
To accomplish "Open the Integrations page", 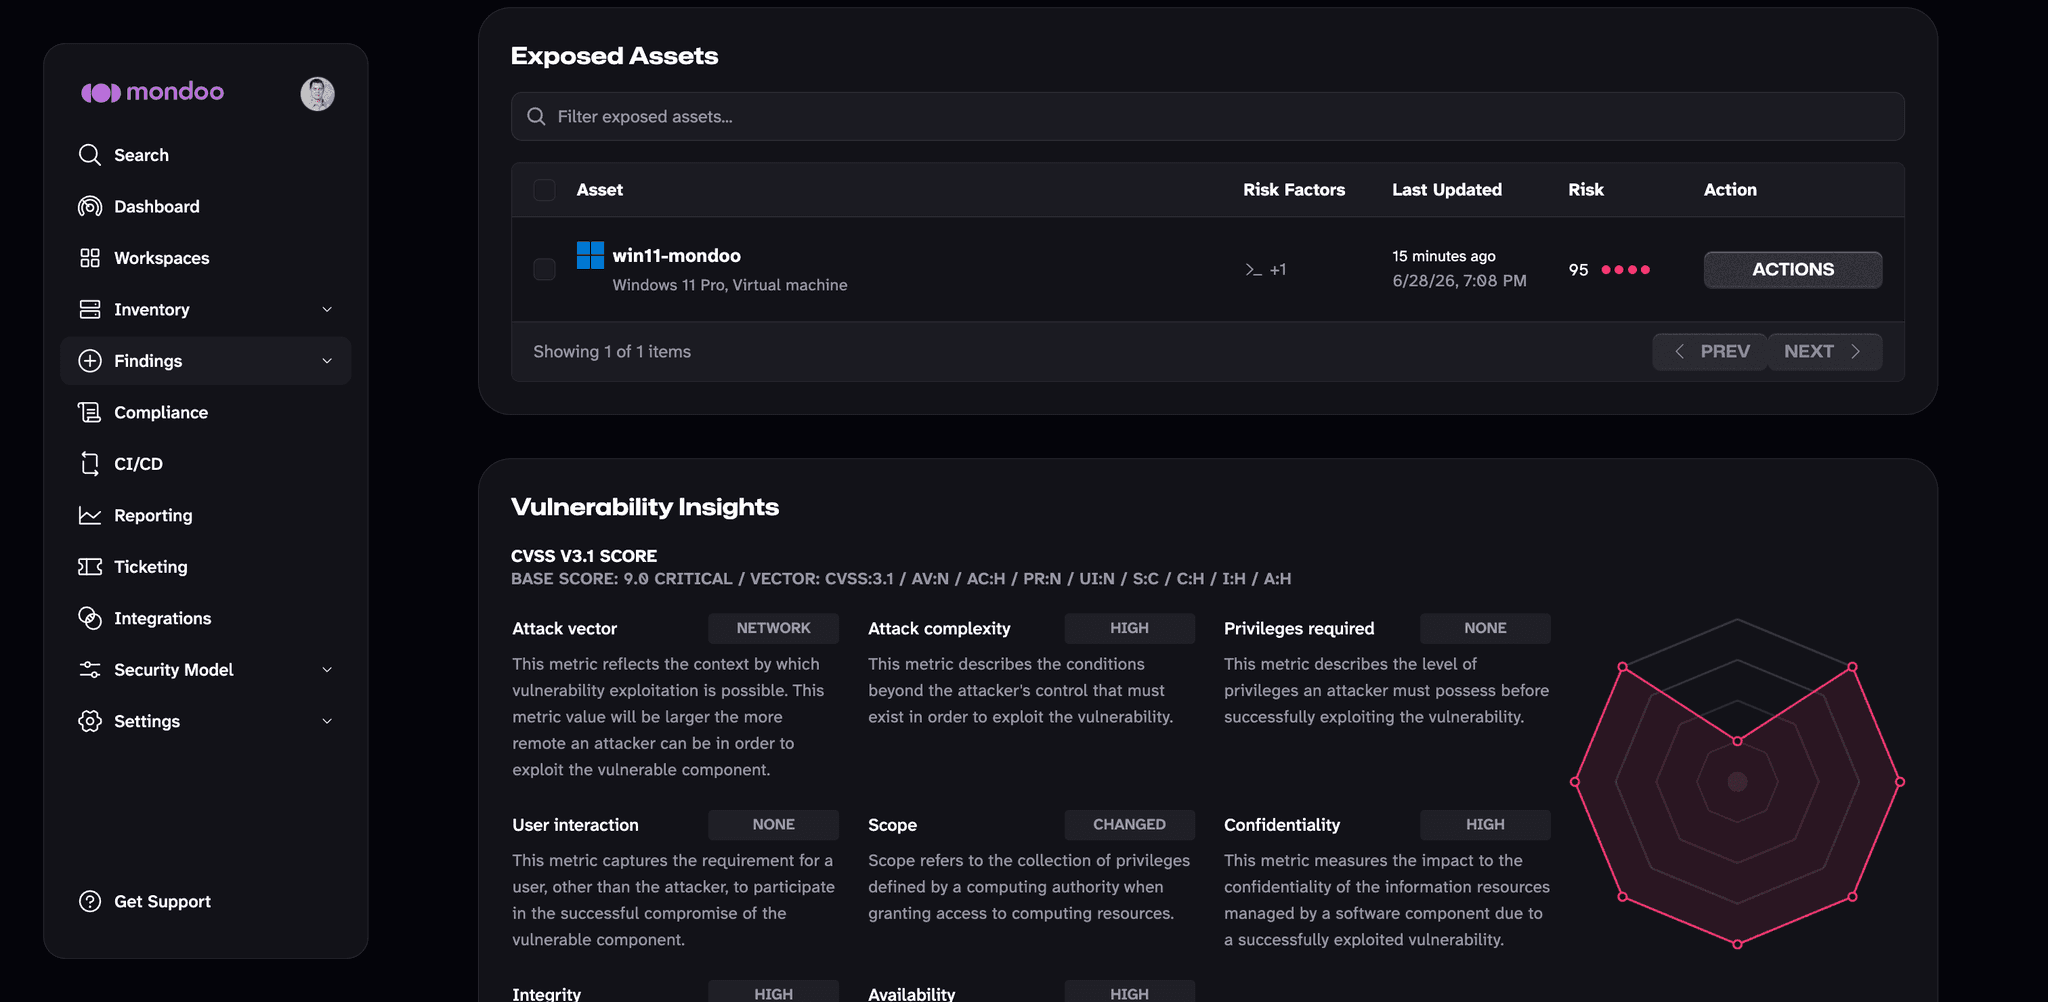I will 206,618.
